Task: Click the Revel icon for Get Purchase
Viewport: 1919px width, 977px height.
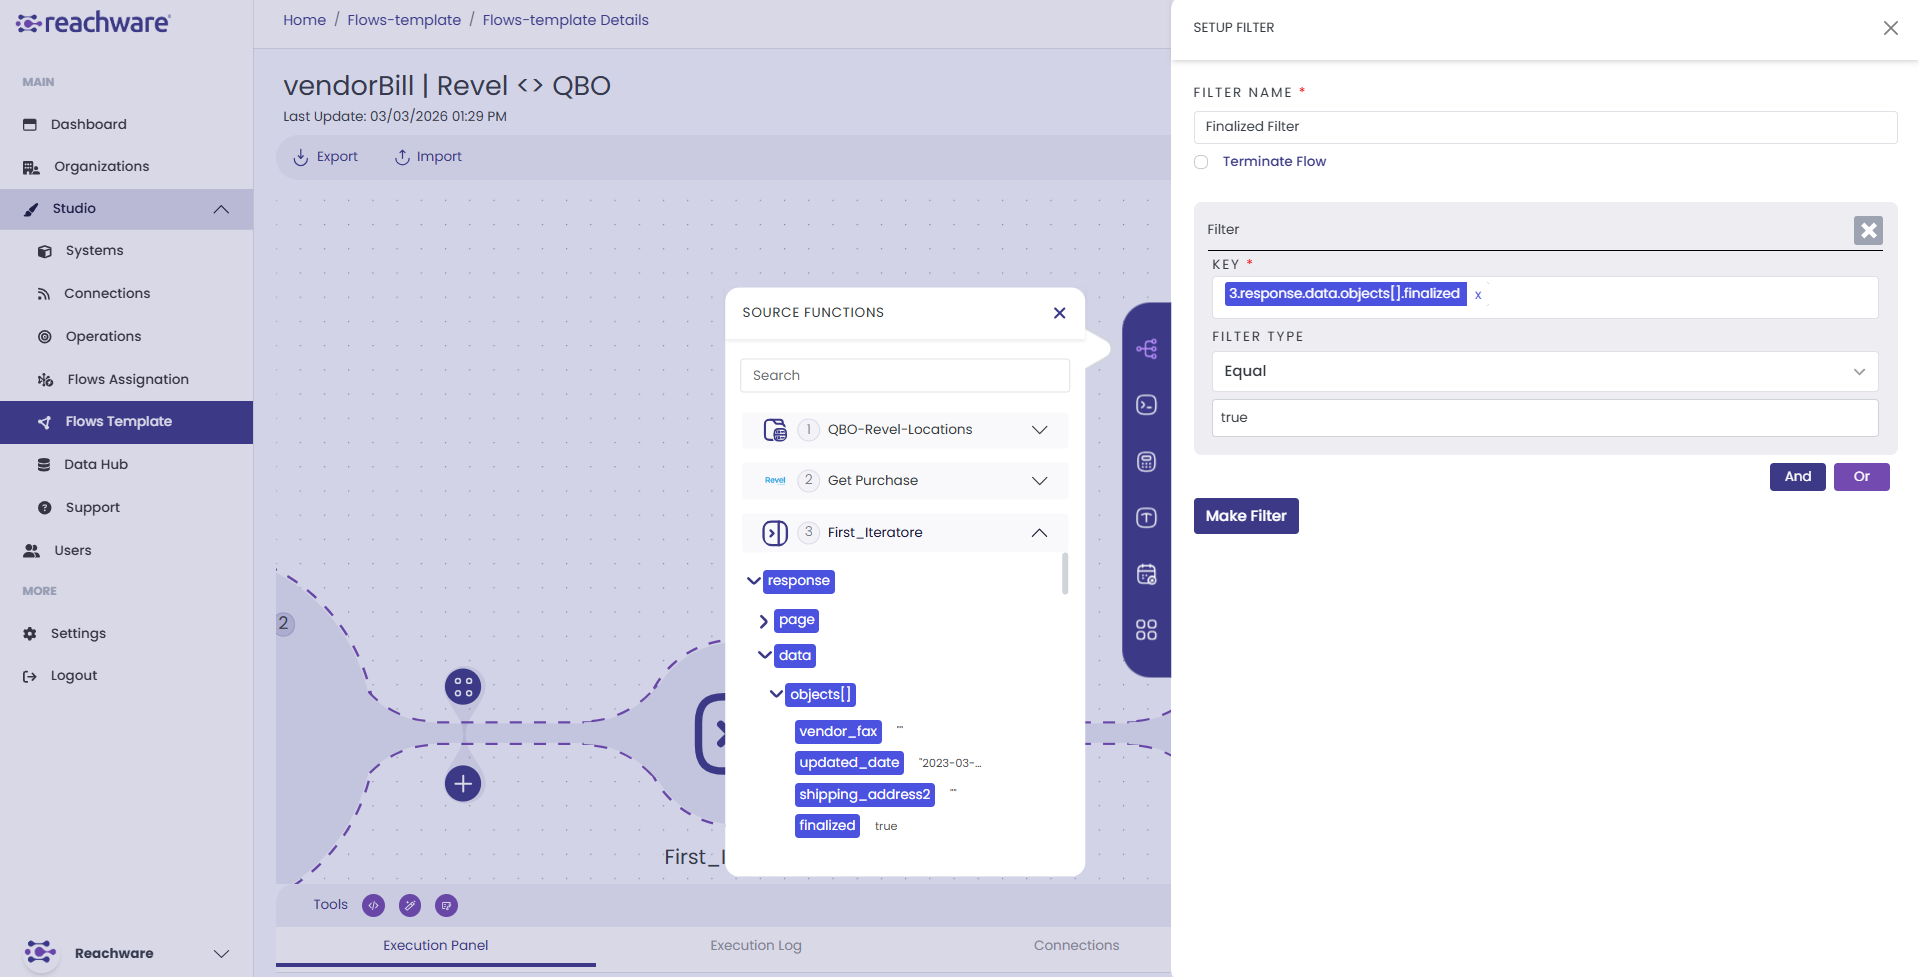Action: point(775,481)
